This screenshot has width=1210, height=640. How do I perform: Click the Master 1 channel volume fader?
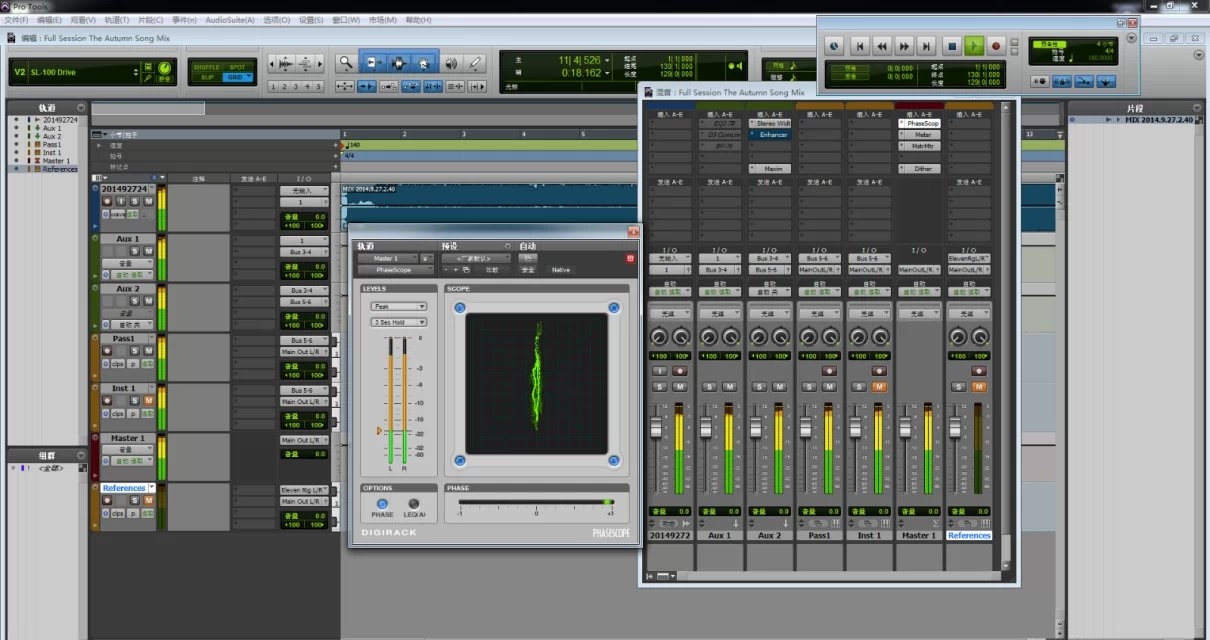[x=905, y=428]
